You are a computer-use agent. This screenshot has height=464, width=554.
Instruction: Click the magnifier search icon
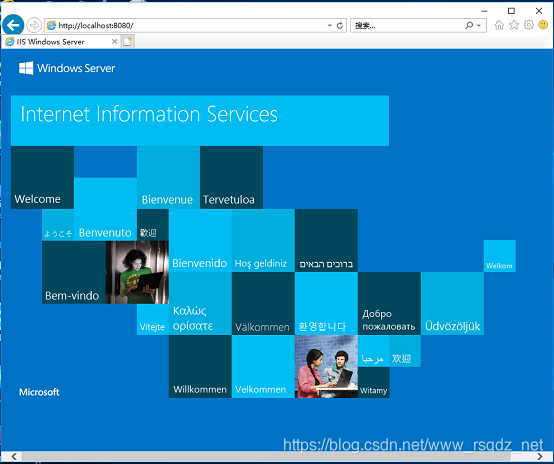coord(469,25)
